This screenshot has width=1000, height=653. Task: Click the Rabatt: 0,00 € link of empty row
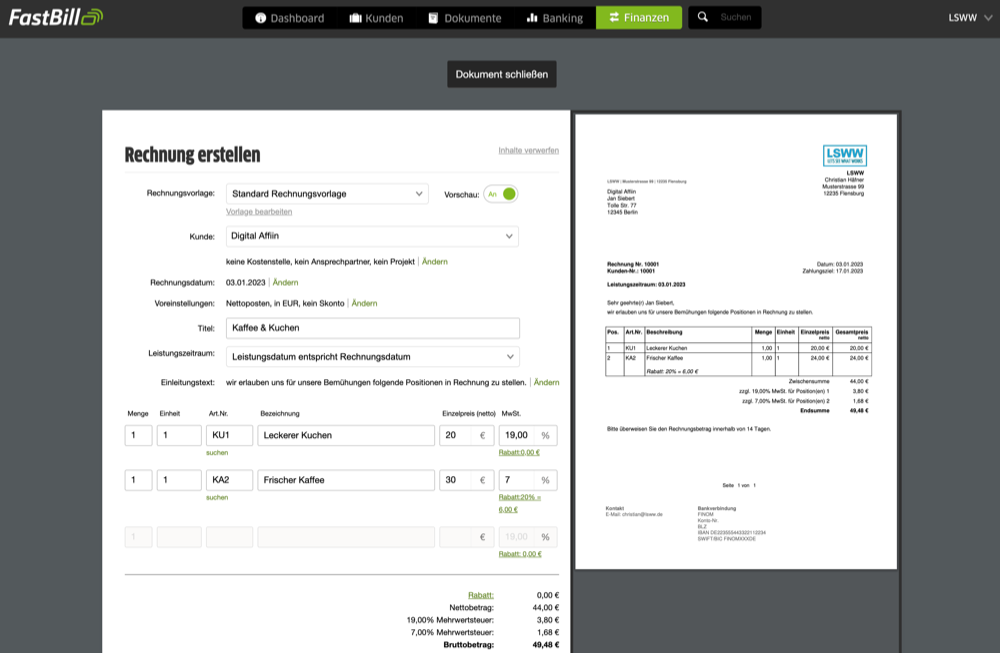click(x=520, y=554)
